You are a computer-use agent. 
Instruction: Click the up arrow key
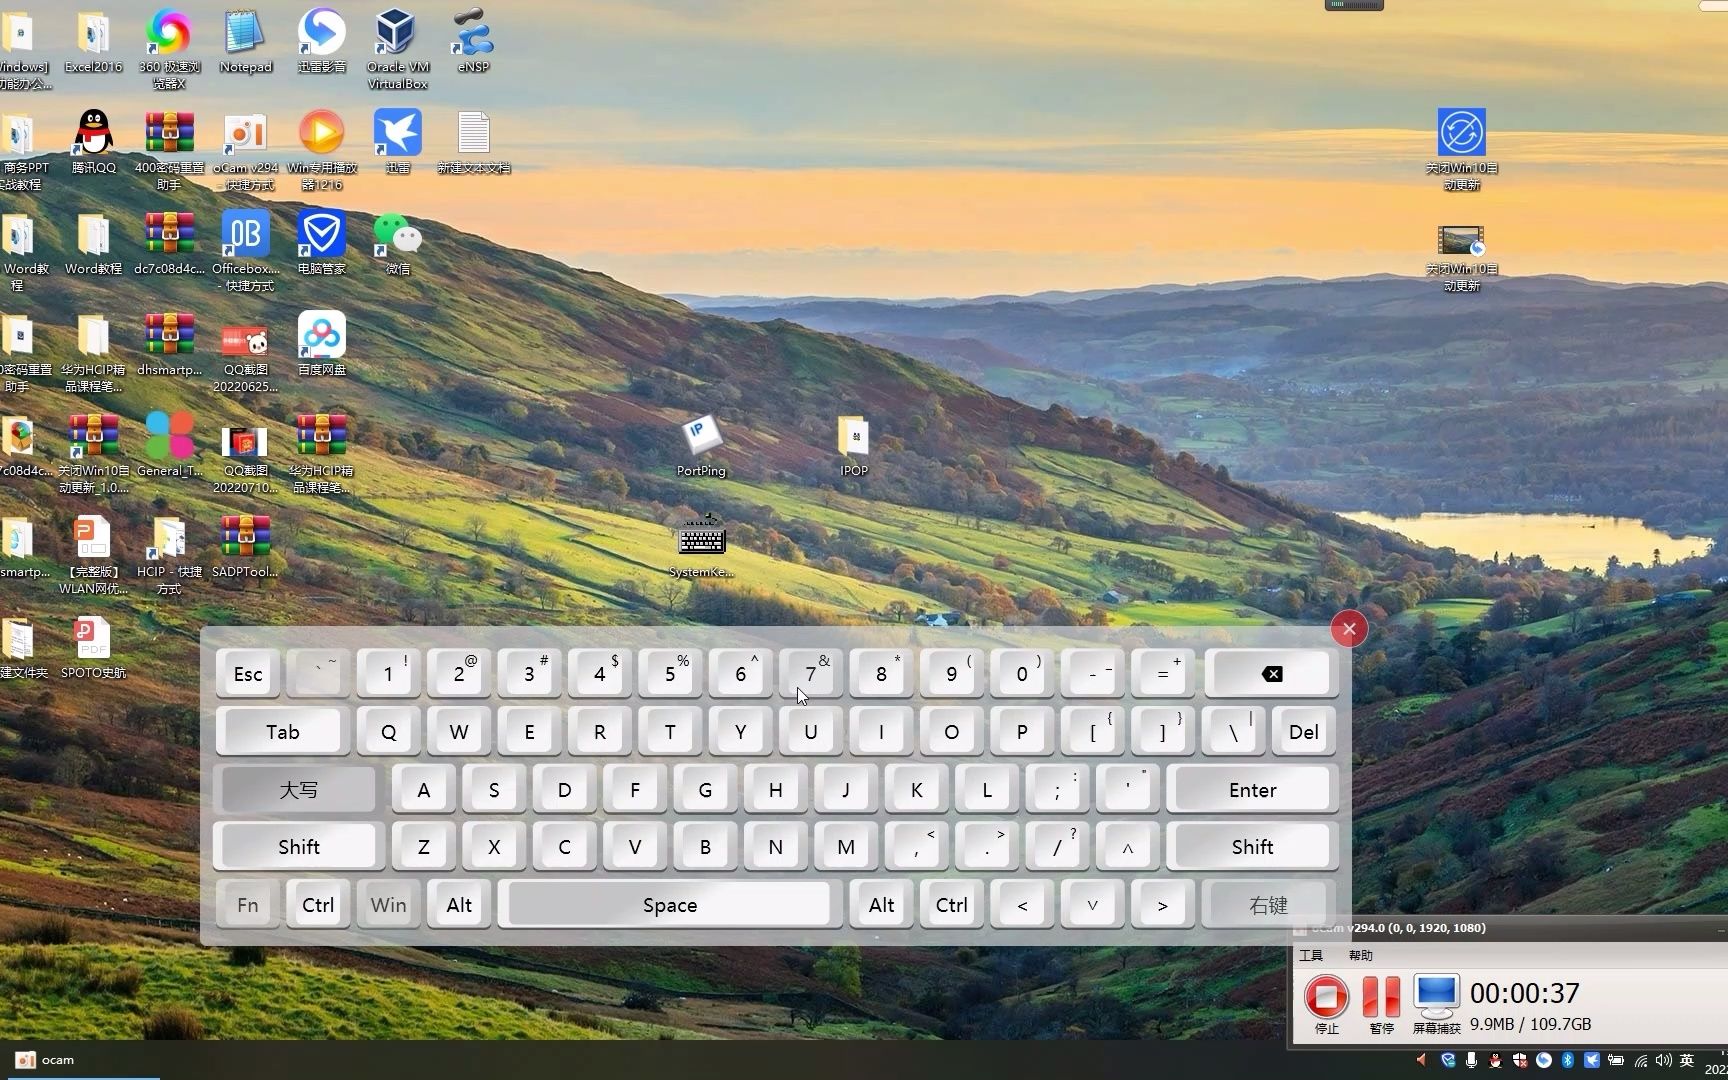[1127, 847]
